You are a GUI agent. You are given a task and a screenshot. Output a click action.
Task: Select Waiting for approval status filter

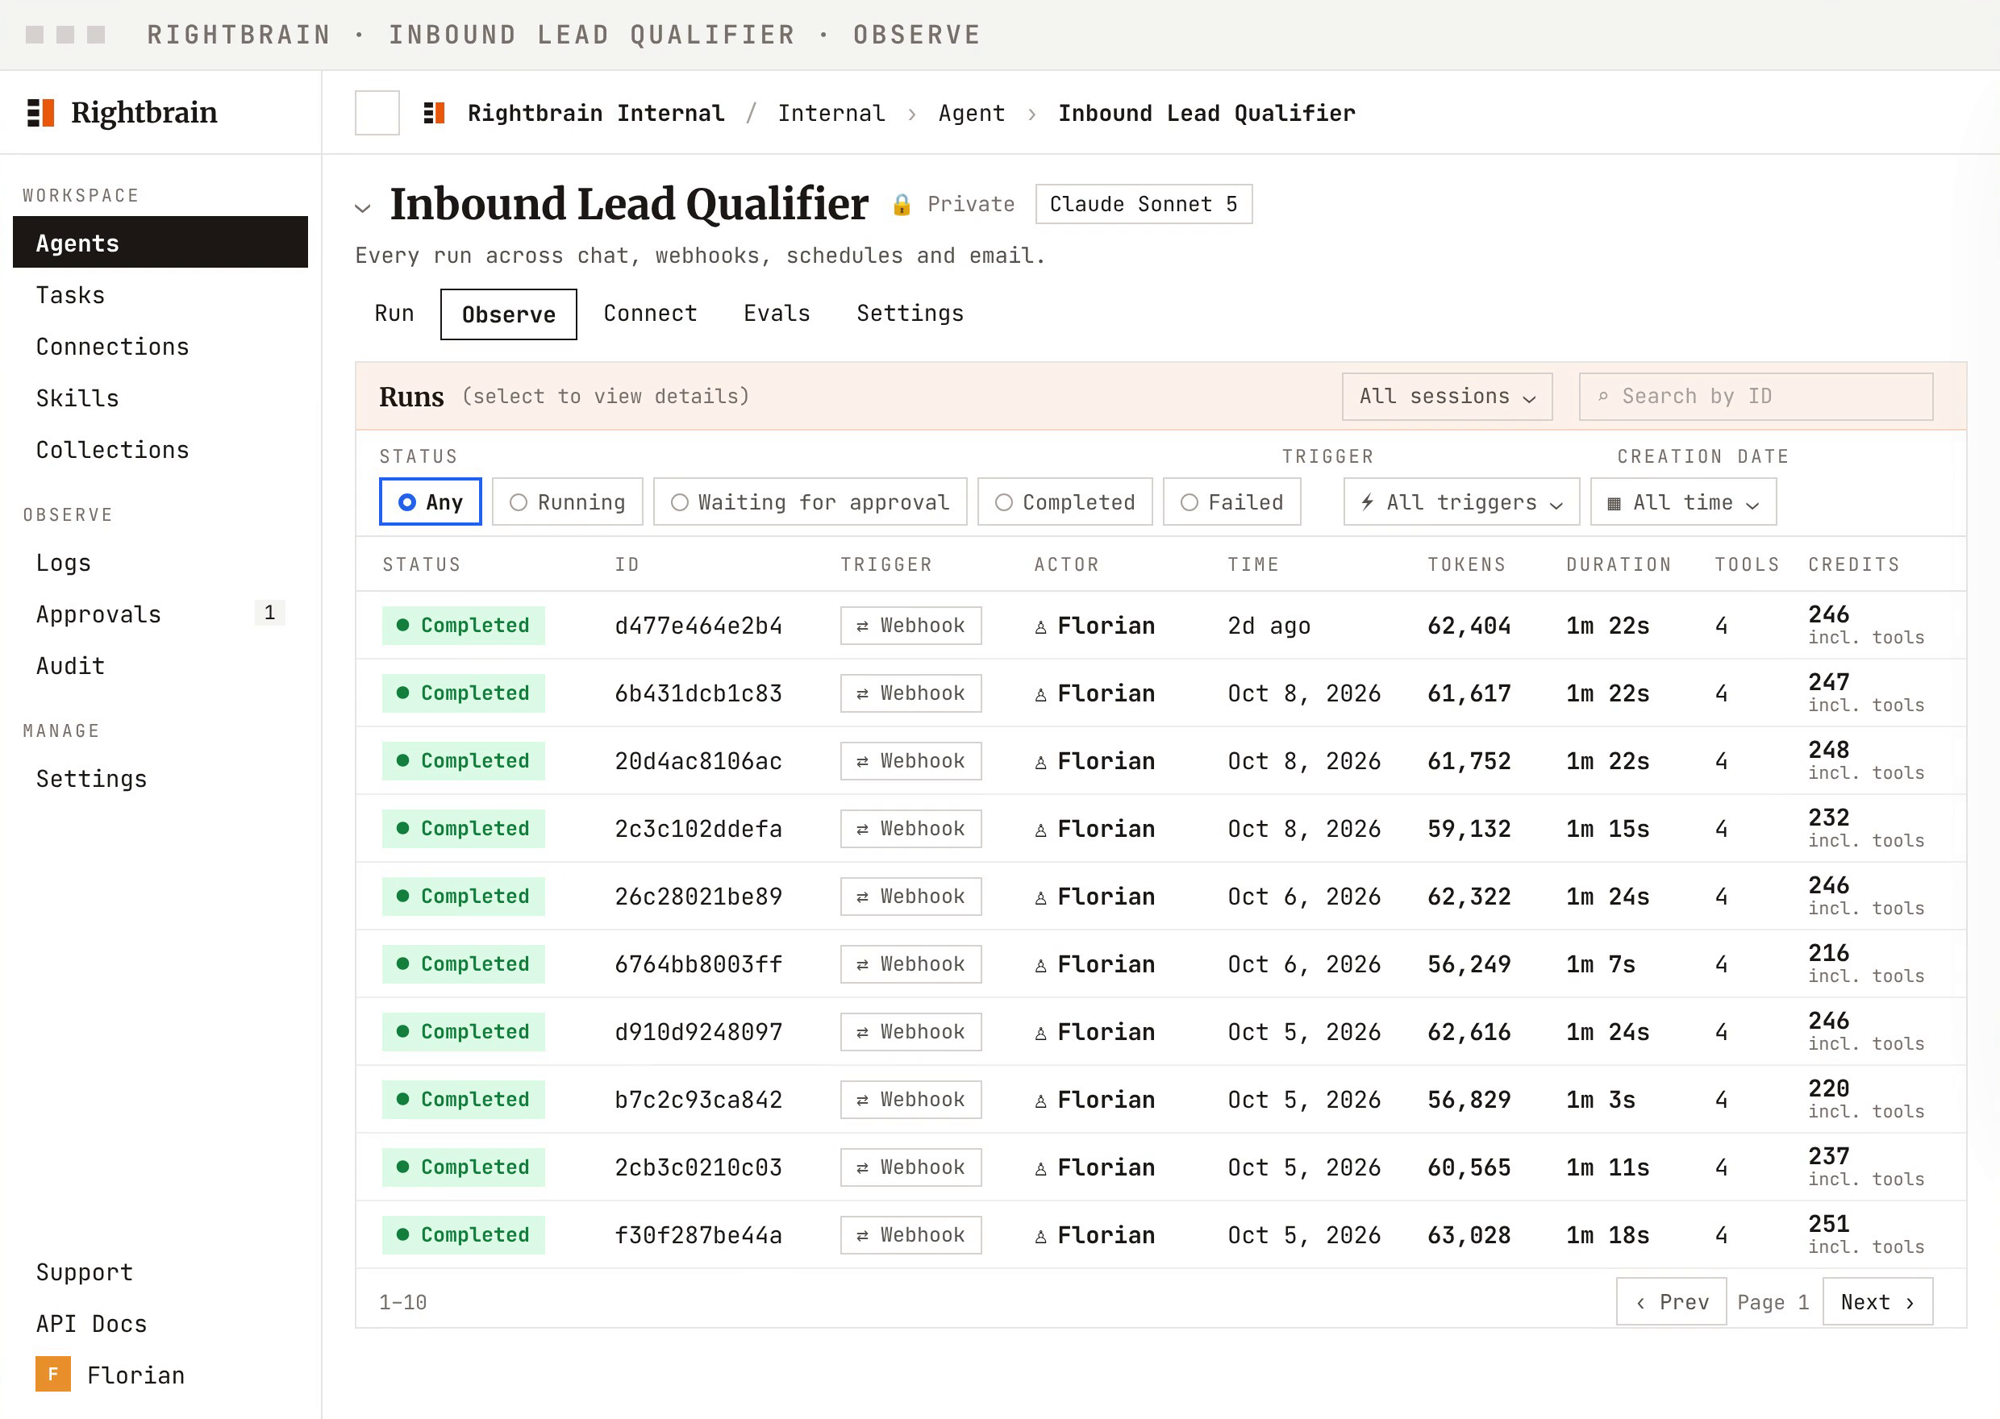pos(810,502)
